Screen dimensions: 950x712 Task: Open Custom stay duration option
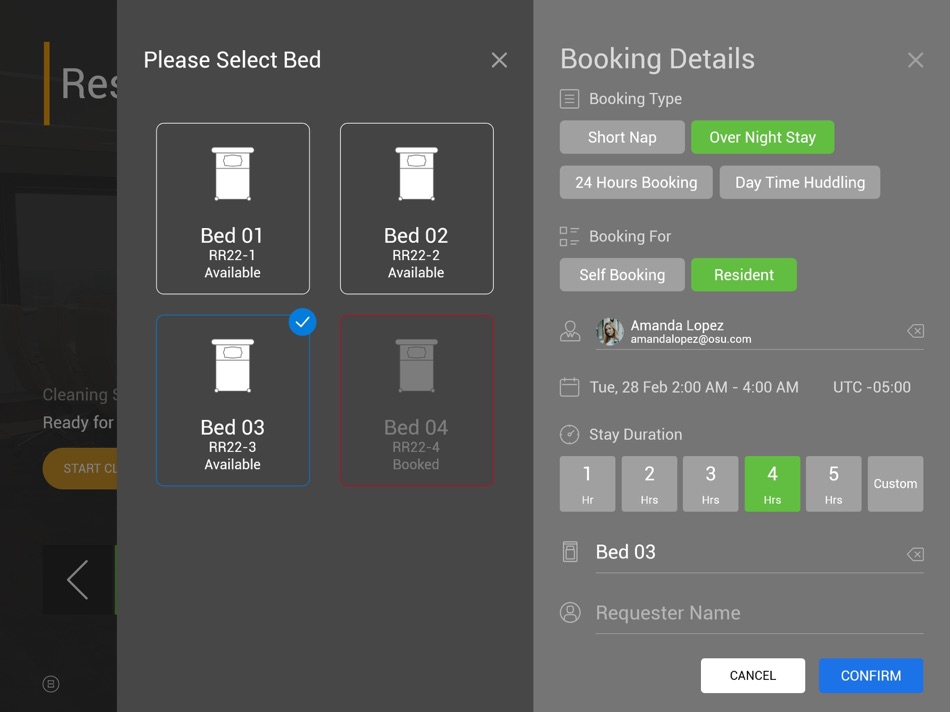[x=895, y=484]
